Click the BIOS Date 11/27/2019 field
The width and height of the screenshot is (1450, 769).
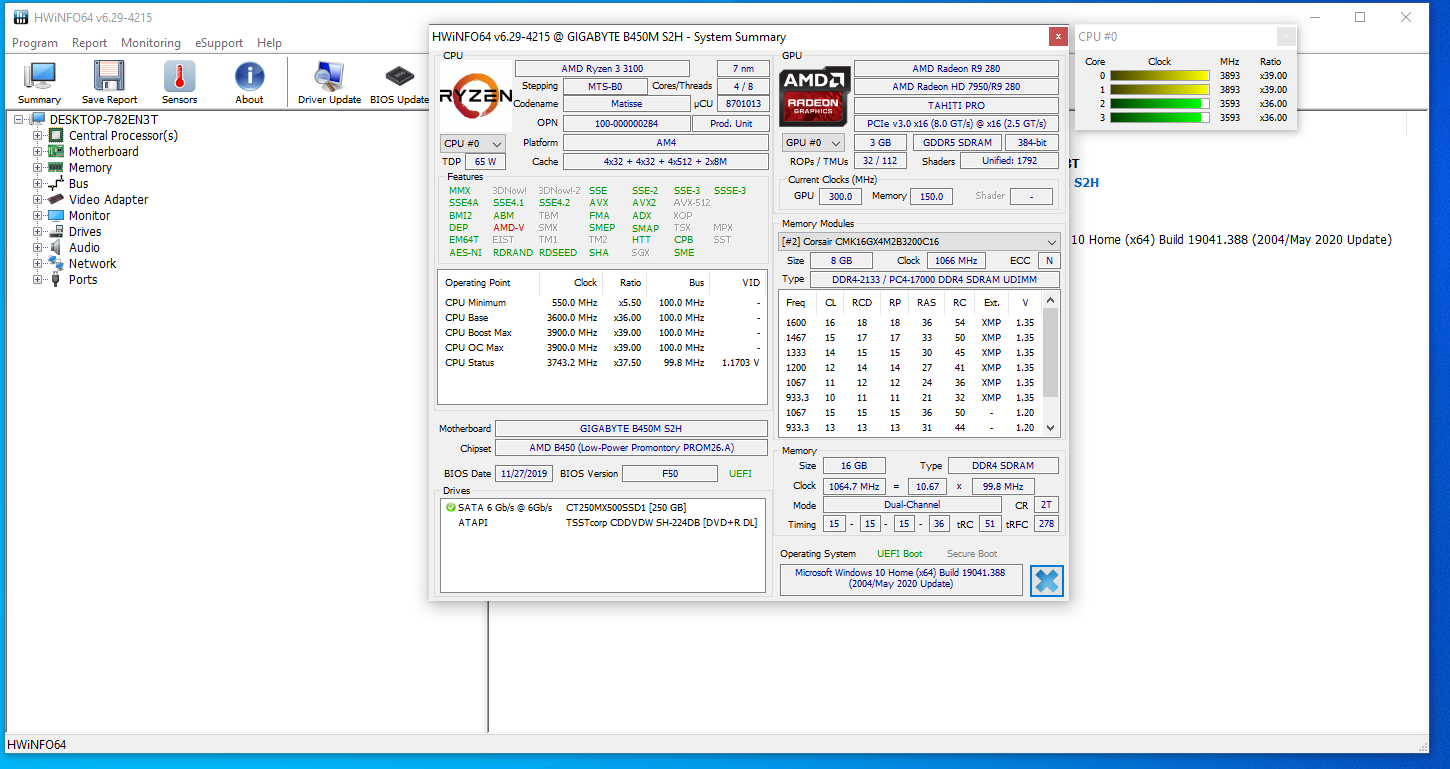[523, 474]
